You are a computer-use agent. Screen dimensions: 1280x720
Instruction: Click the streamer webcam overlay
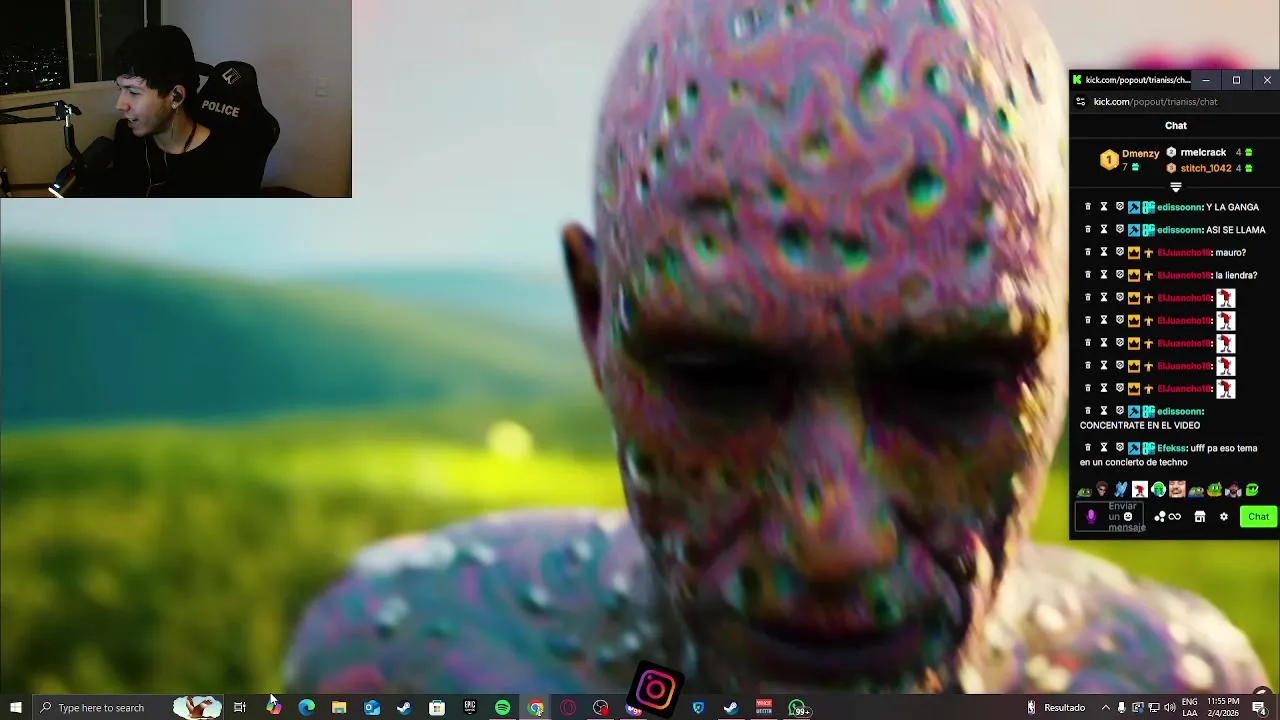176,99
